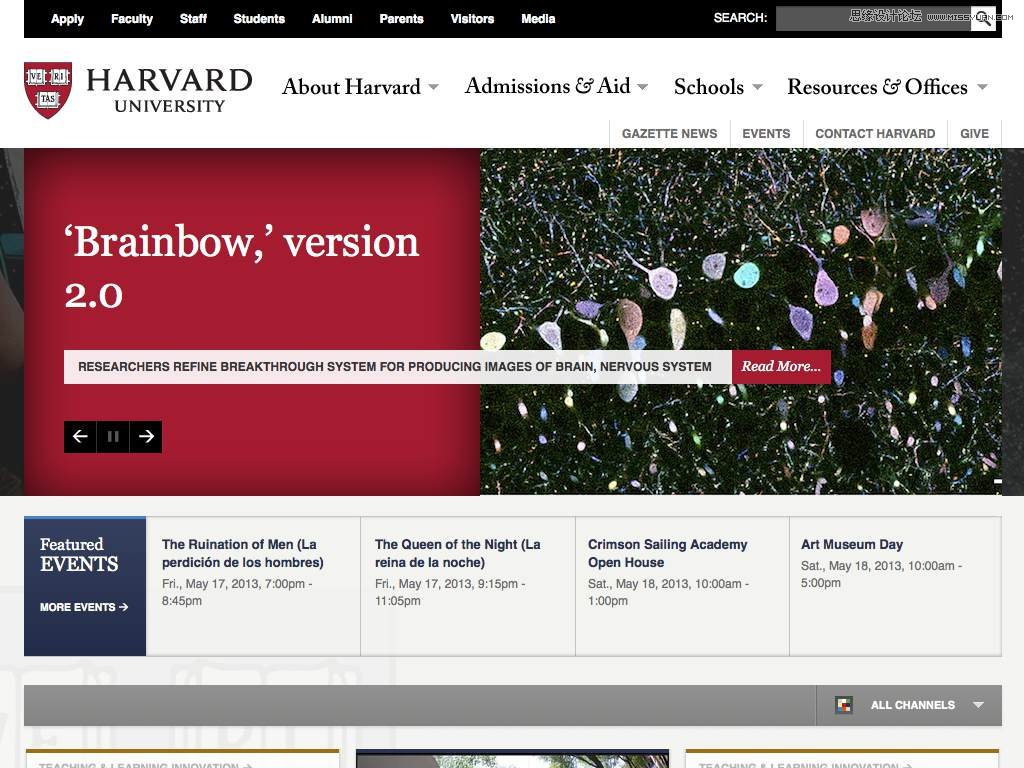Open the Students link
This screenshot has height=768, width=1024.
click(259, 19)
